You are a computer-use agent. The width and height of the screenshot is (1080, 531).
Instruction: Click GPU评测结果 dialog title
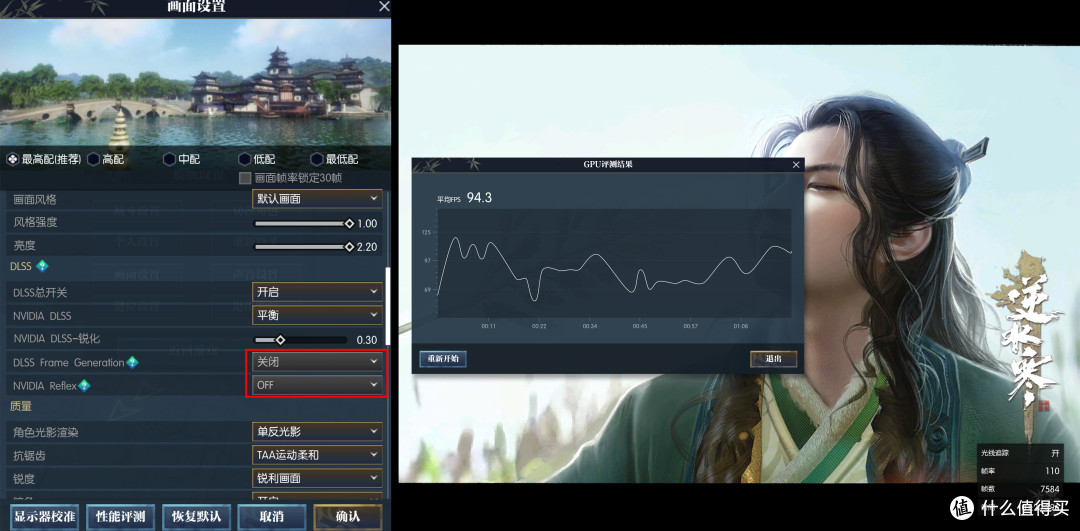608,165
